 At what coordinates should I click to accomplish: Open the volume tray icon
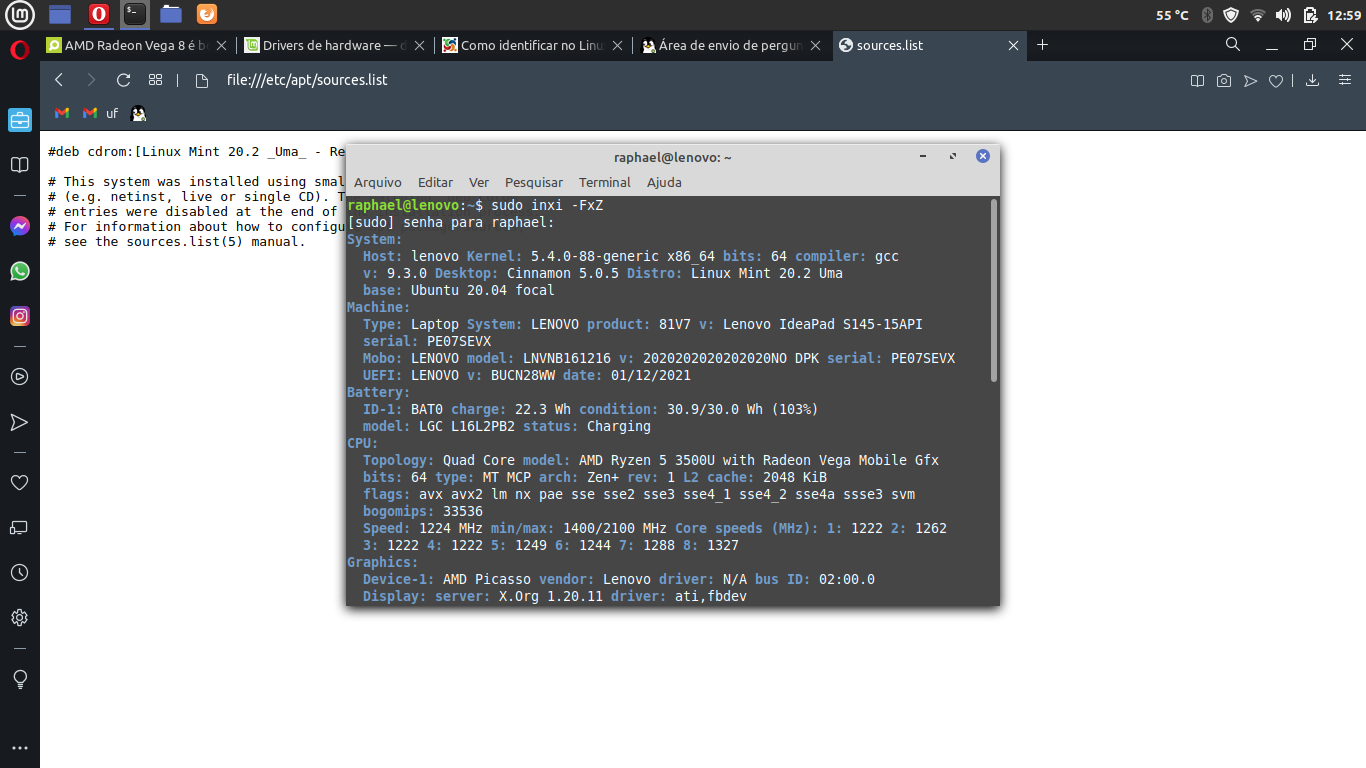(1284, 15)
